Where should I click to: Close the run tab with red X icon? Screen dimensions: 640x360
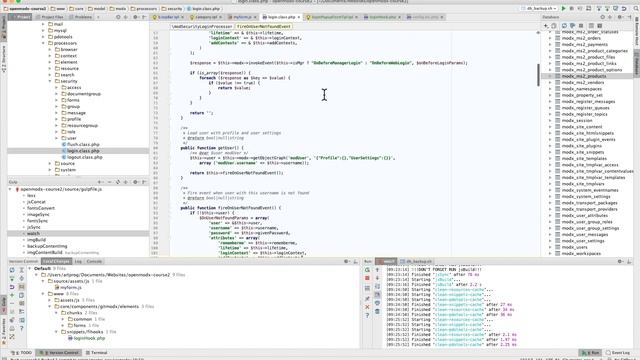(367, 307)
